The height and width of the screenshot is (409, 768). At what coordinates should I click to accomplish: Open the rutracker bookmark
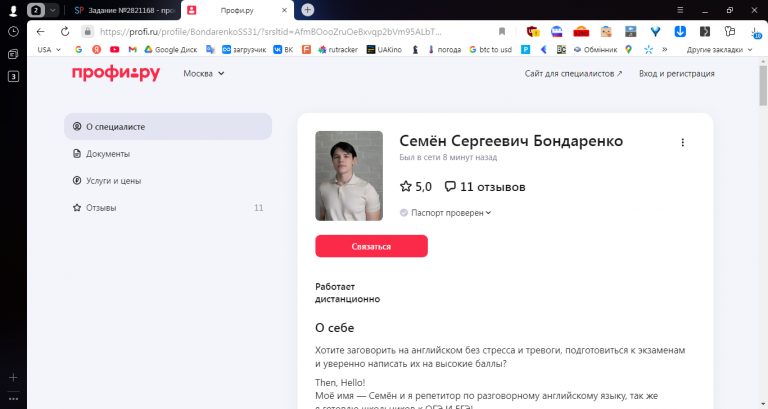tap(338, 49)
